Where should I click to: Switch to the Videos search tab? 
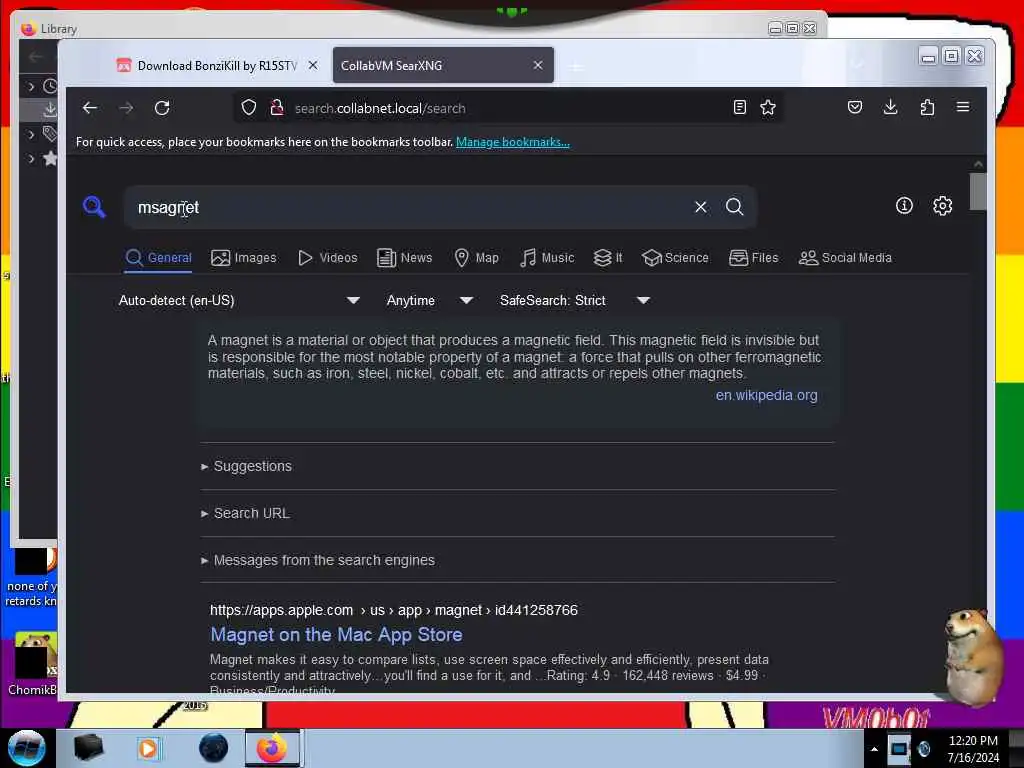click(327, 258)
